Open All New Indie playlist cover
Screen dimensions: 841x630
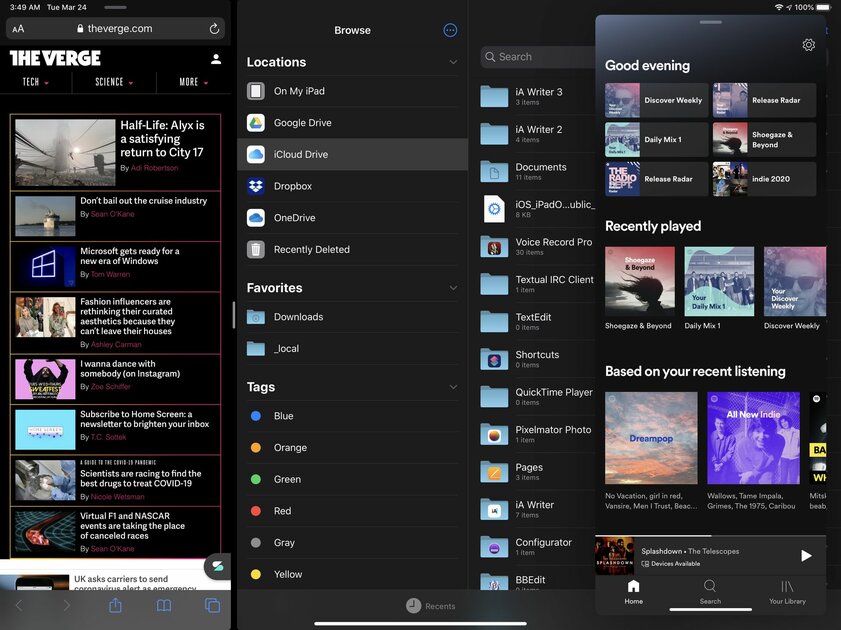coord(753,438)
